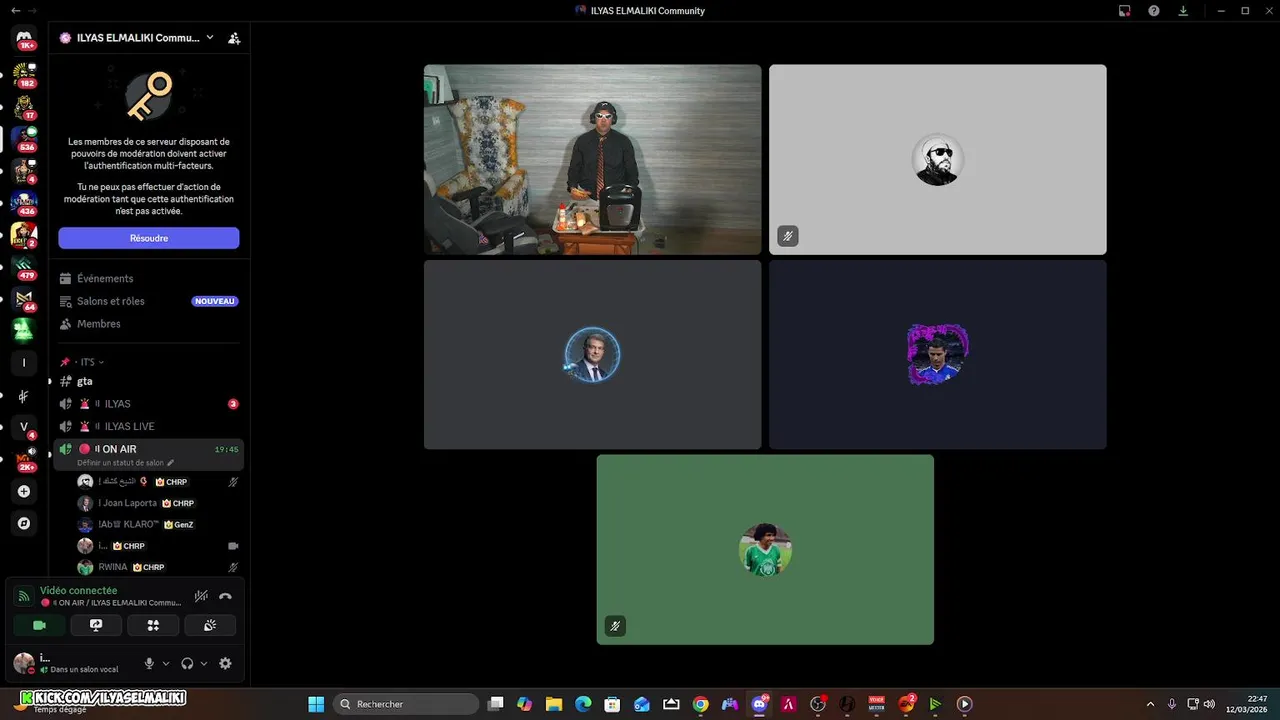Click the Rechercher taskbar search box

(405, 704)
